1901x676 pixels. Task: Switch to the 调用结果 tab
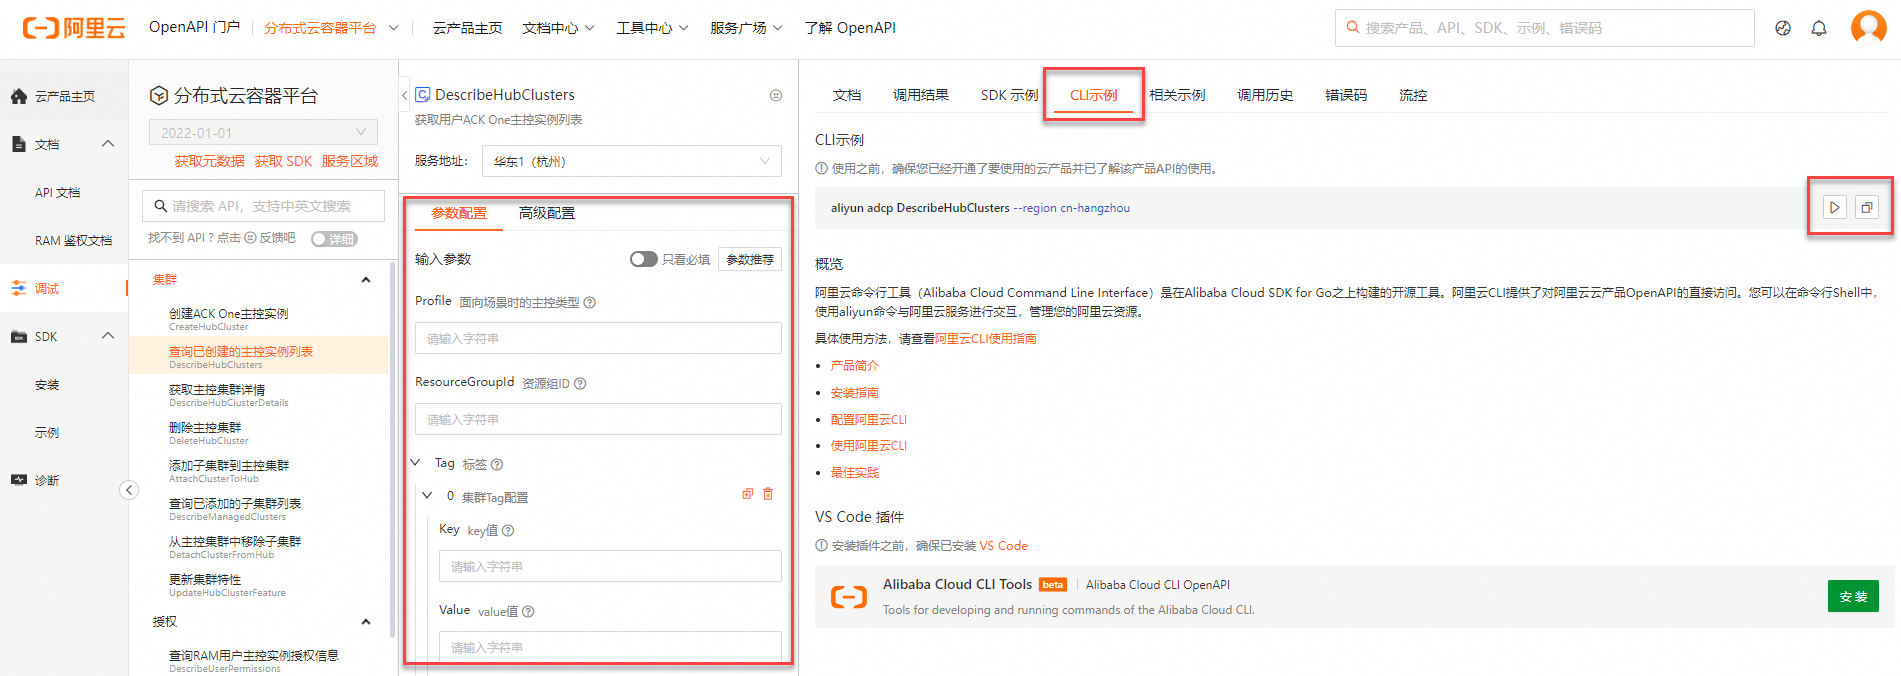pos(921,95)
